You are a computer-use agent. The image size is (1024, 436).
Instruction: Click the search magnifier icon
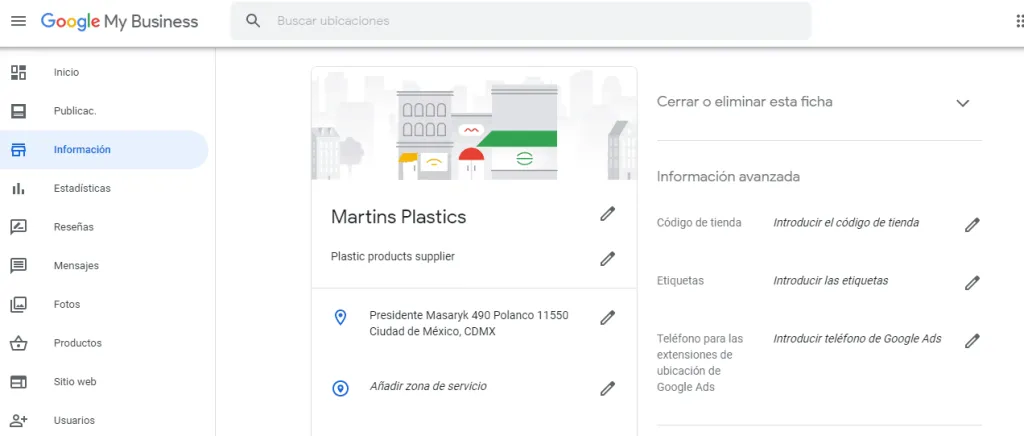[253, 21]
